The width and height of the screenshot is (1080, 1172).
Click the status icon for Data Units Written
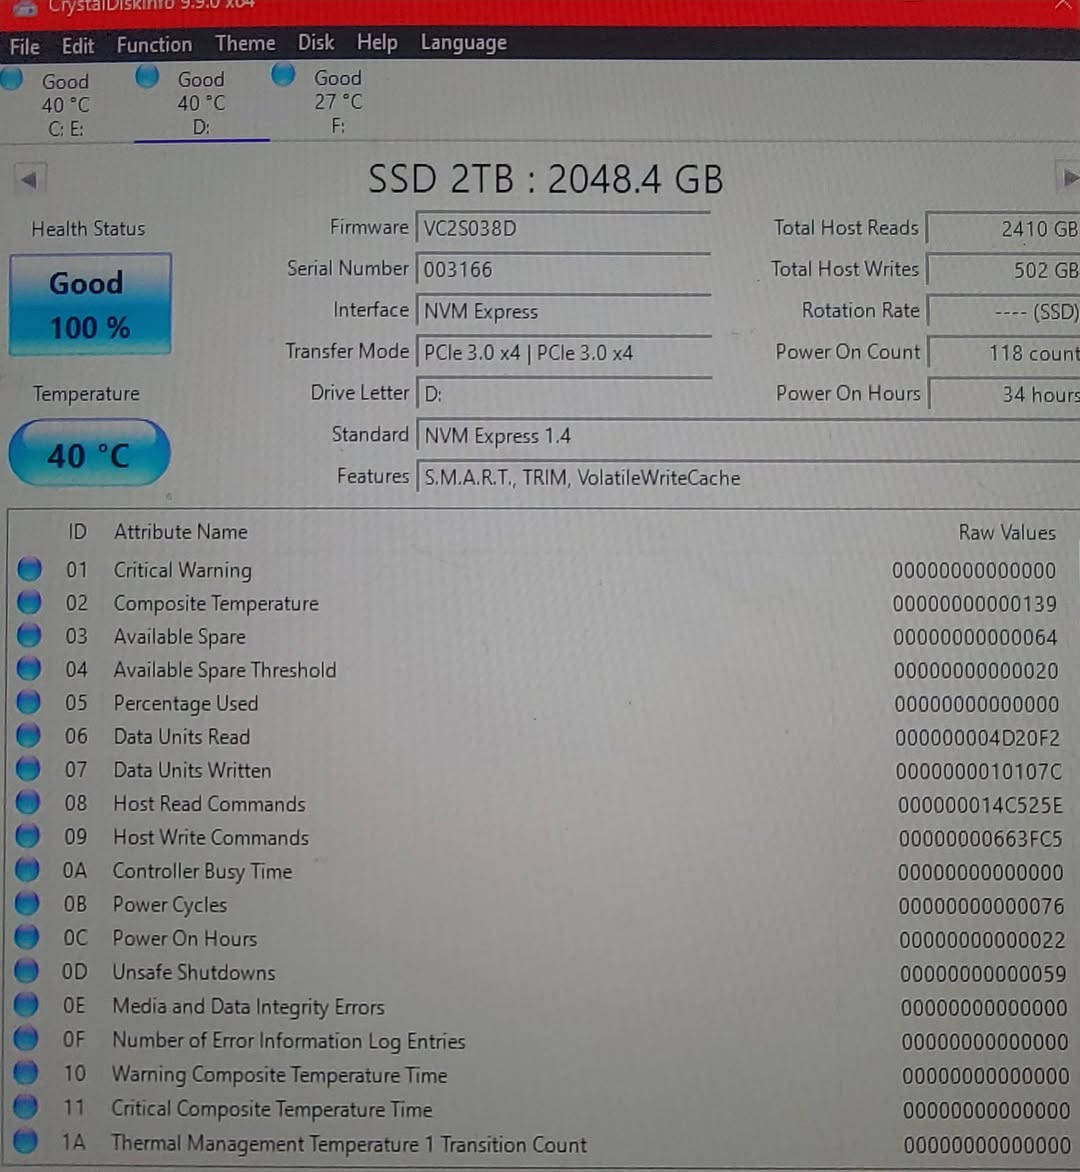pyautogui.click(x=28, y=768)
